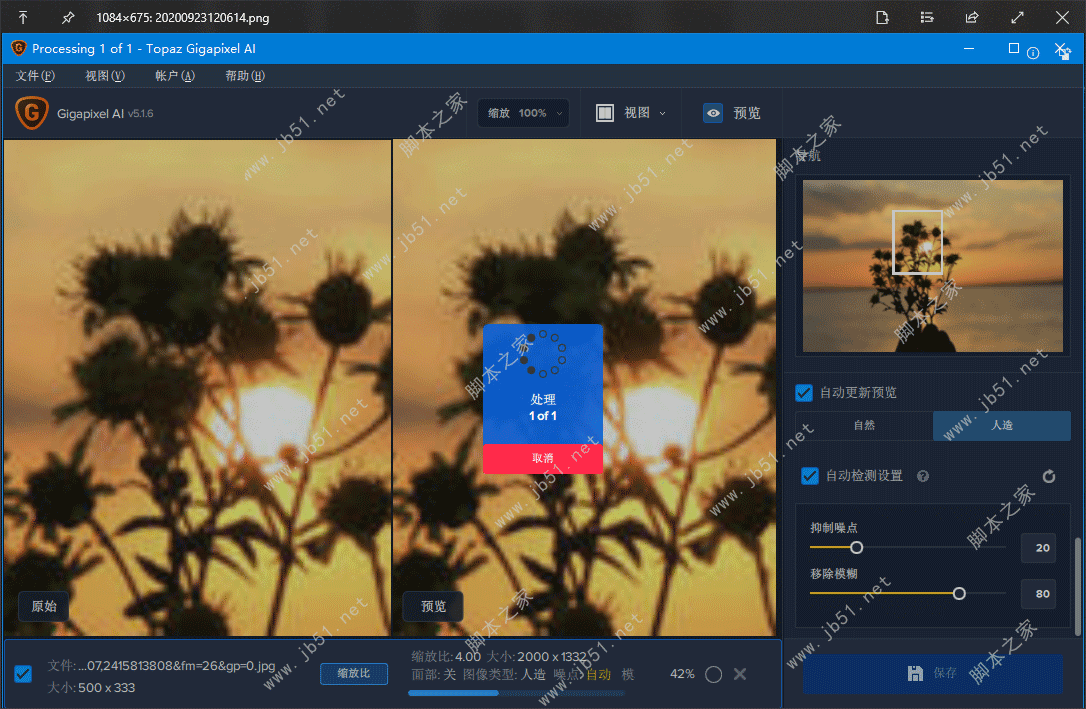Click the 预览 button label in the toolbar
The width and height of the screenshot is (1086, 709).
[x=747, y=113]
